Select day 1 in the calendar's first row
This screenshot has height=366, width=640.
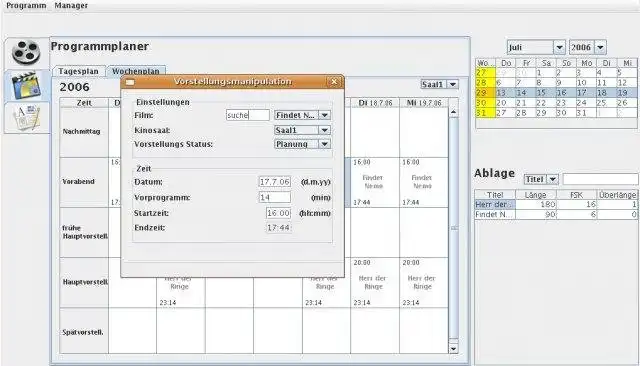click(x=546, y=73)
